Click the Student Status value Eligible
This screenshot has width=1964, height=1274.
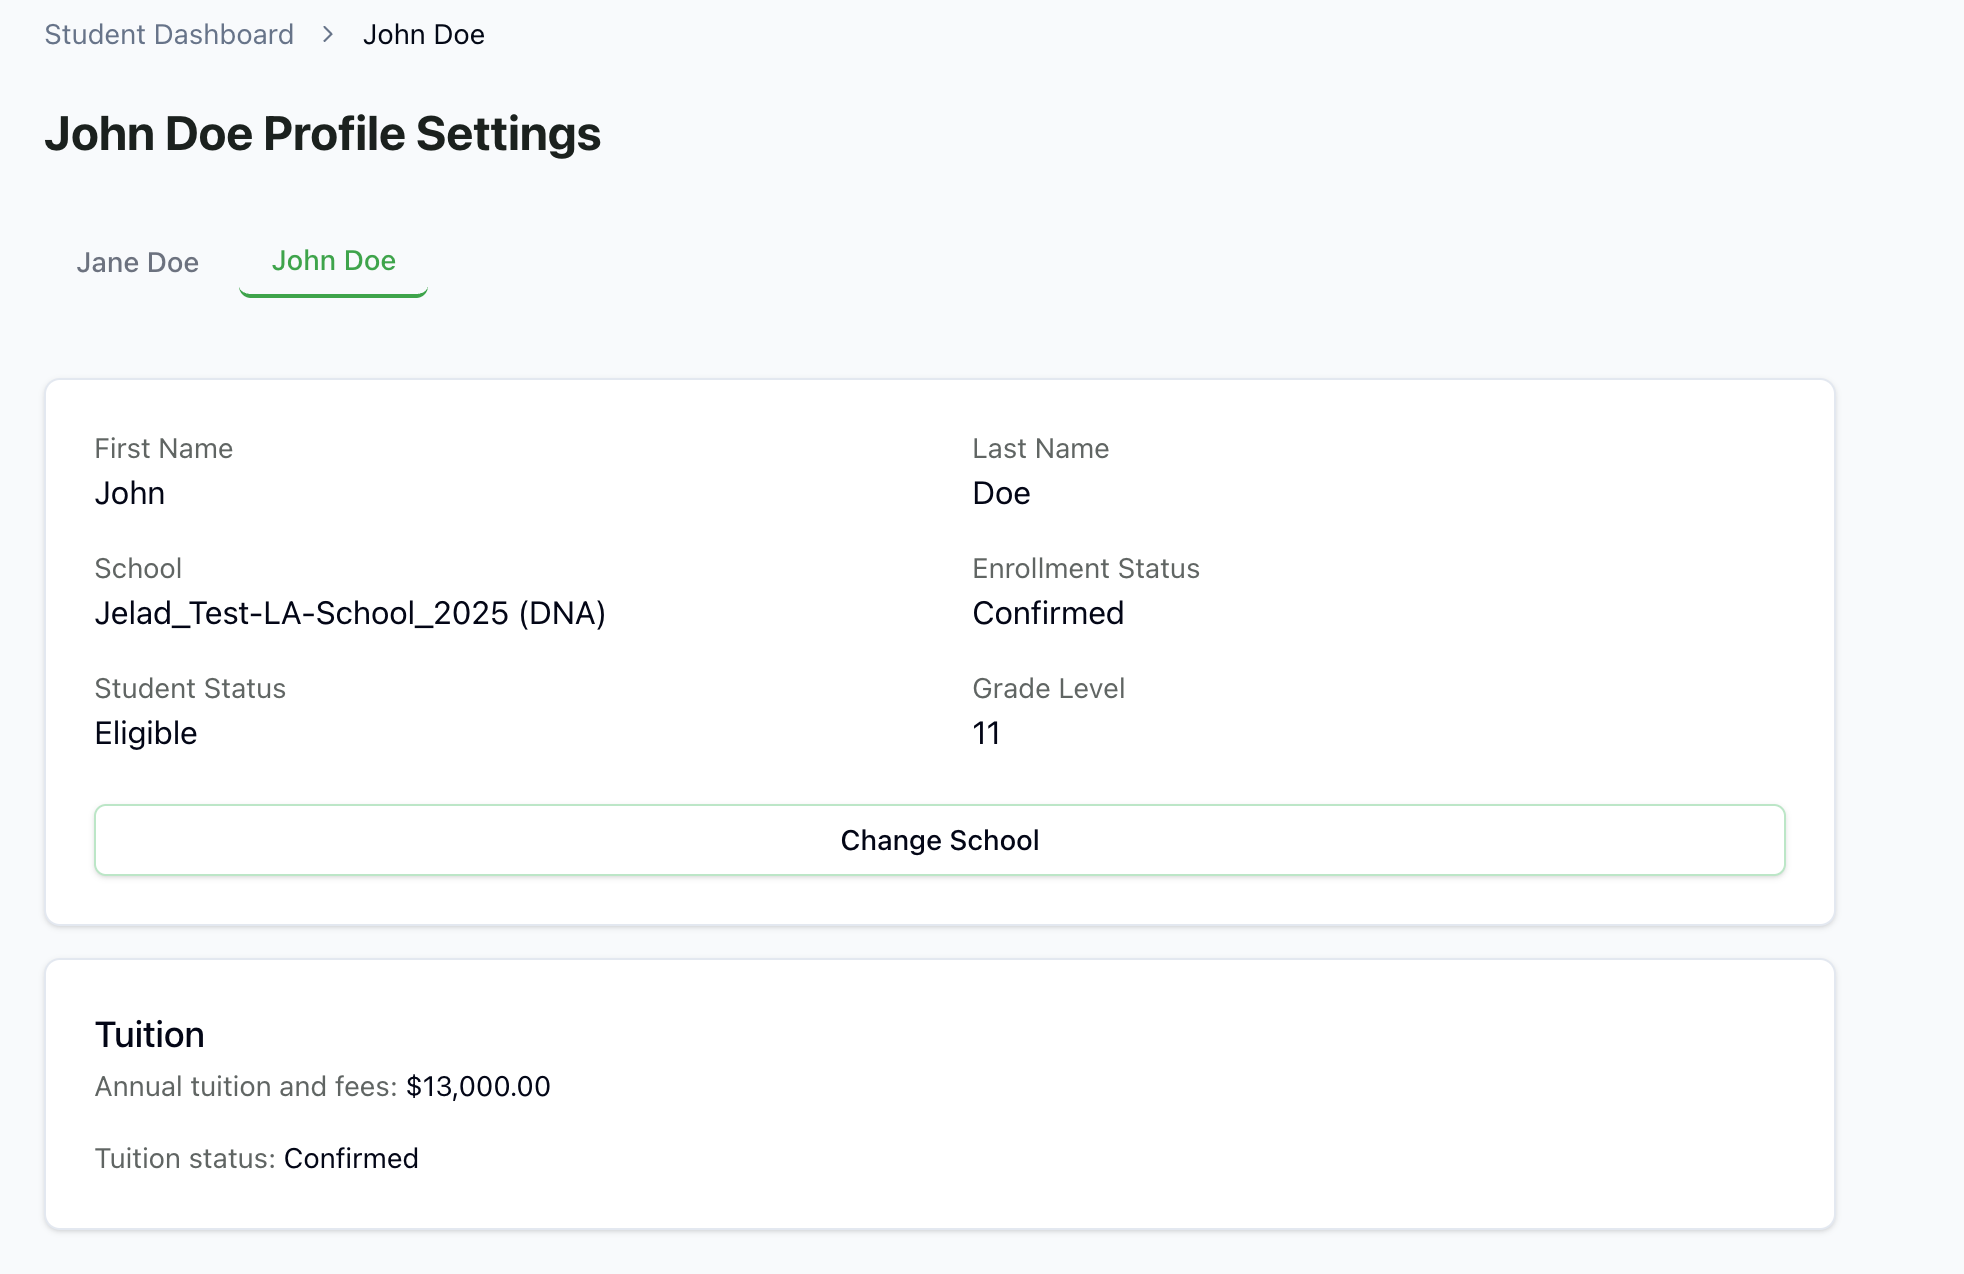tap(146, 733)
